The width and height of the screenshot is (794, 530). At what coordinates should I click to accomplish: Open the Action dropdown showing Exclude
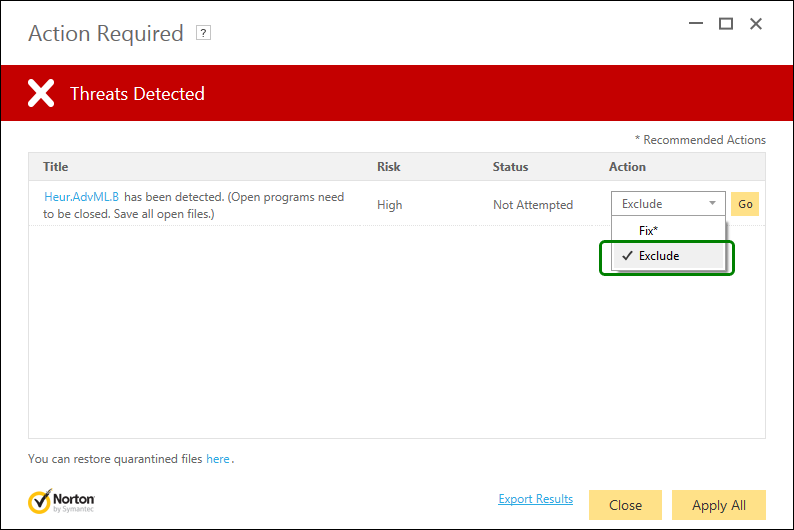[668, 203]
